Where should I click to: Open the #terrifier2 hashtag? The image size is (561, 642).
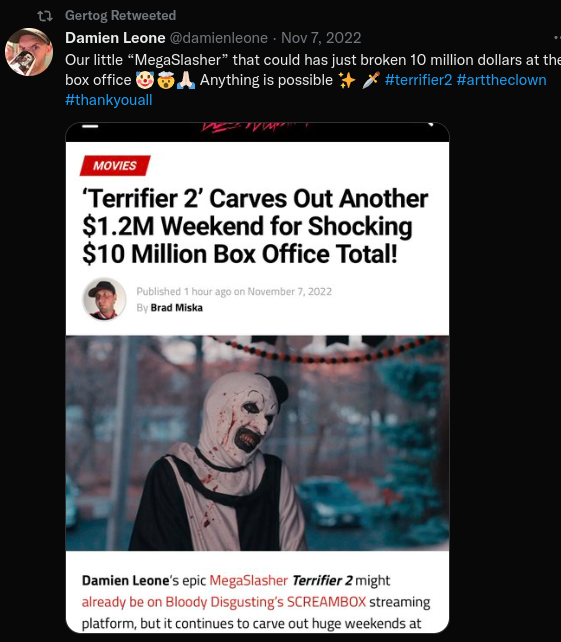point(418,80)
